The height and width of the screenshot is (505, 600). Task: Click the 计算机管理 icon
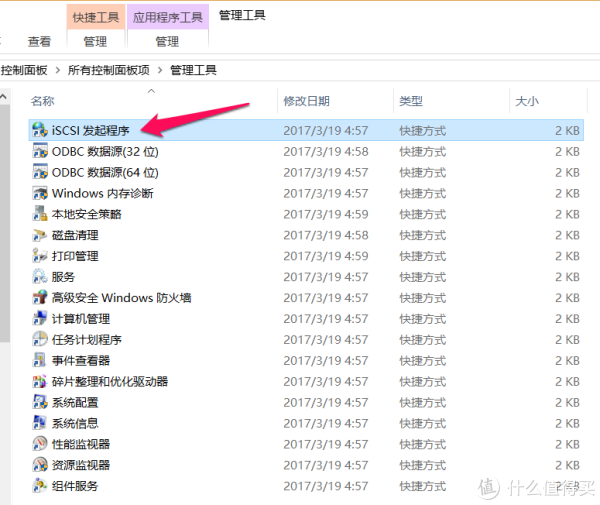[40, 319]
